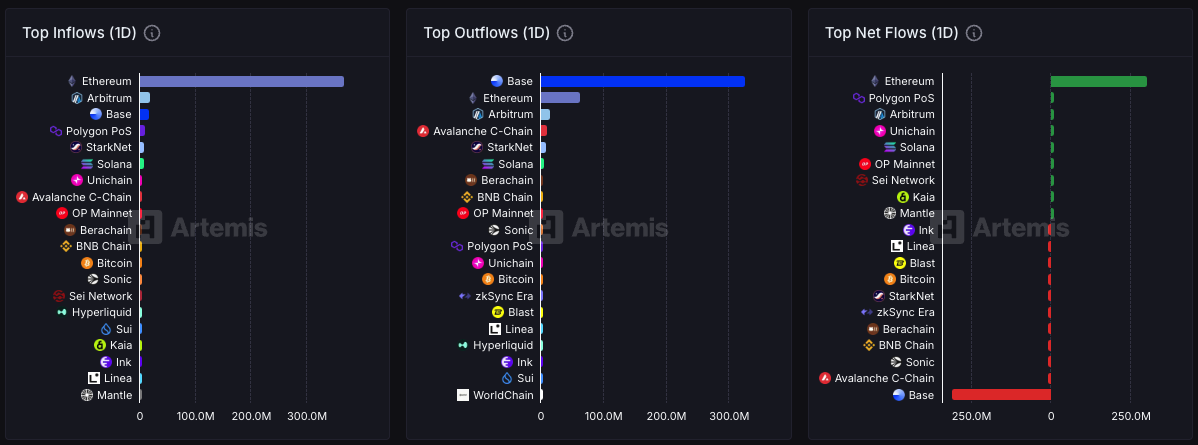Click the red Base bar in Top Net Flows

click(x=1002, y=395)
